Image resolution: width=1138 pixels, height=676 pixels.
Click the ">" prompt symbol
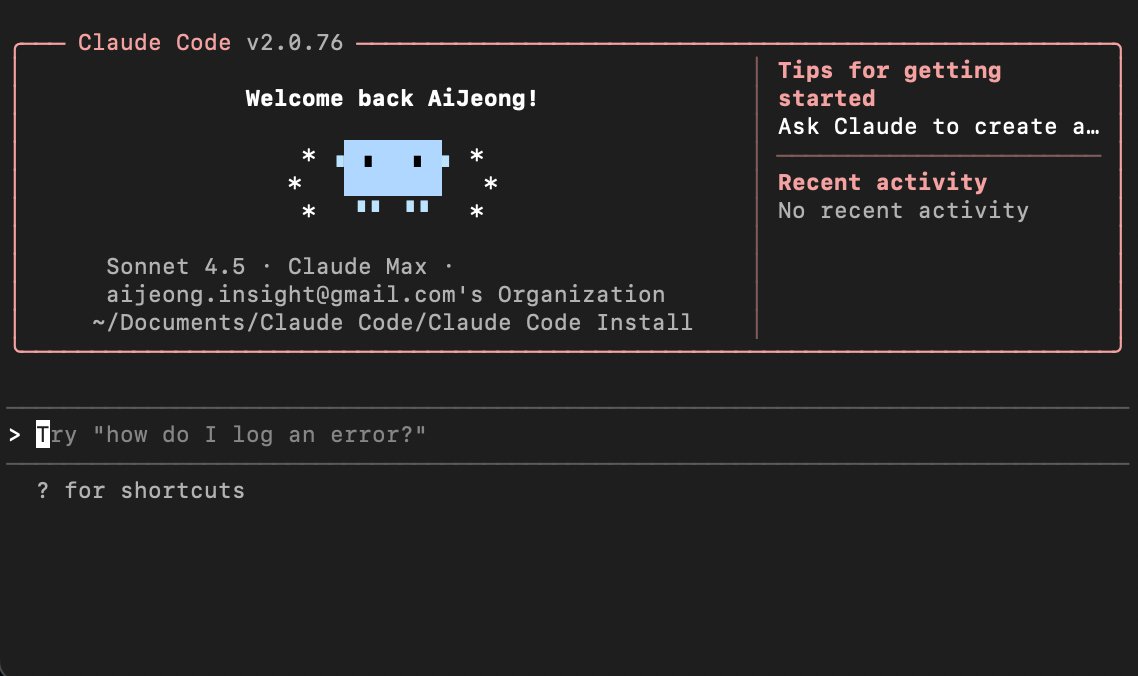pos(14,435)
